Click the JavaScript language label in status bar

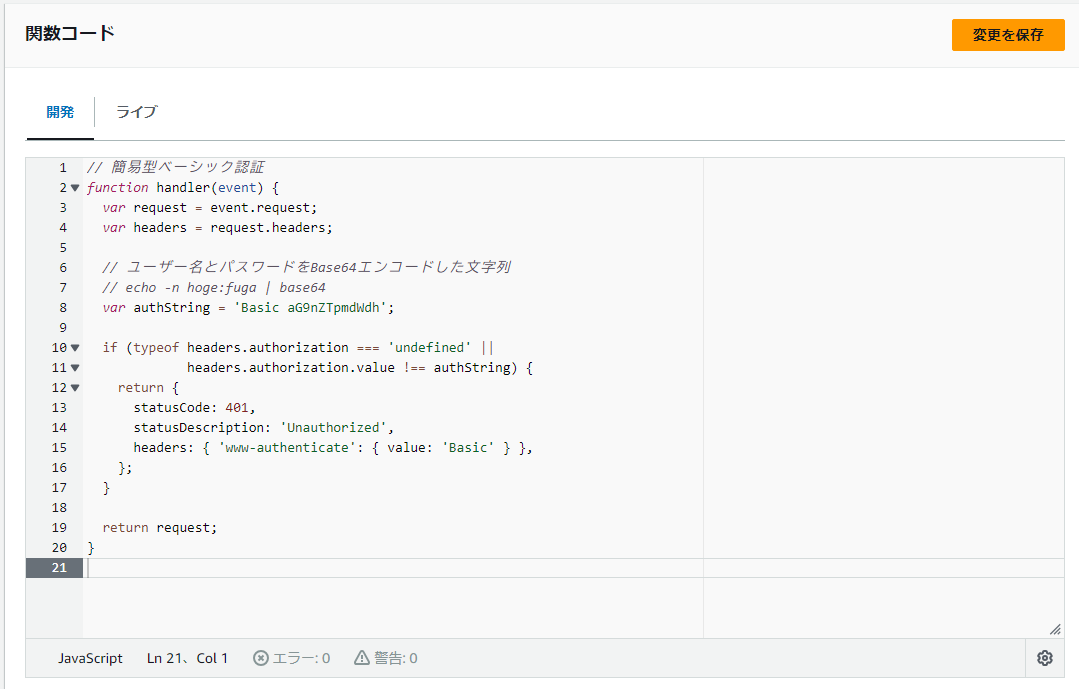click(x=90, y=657)
